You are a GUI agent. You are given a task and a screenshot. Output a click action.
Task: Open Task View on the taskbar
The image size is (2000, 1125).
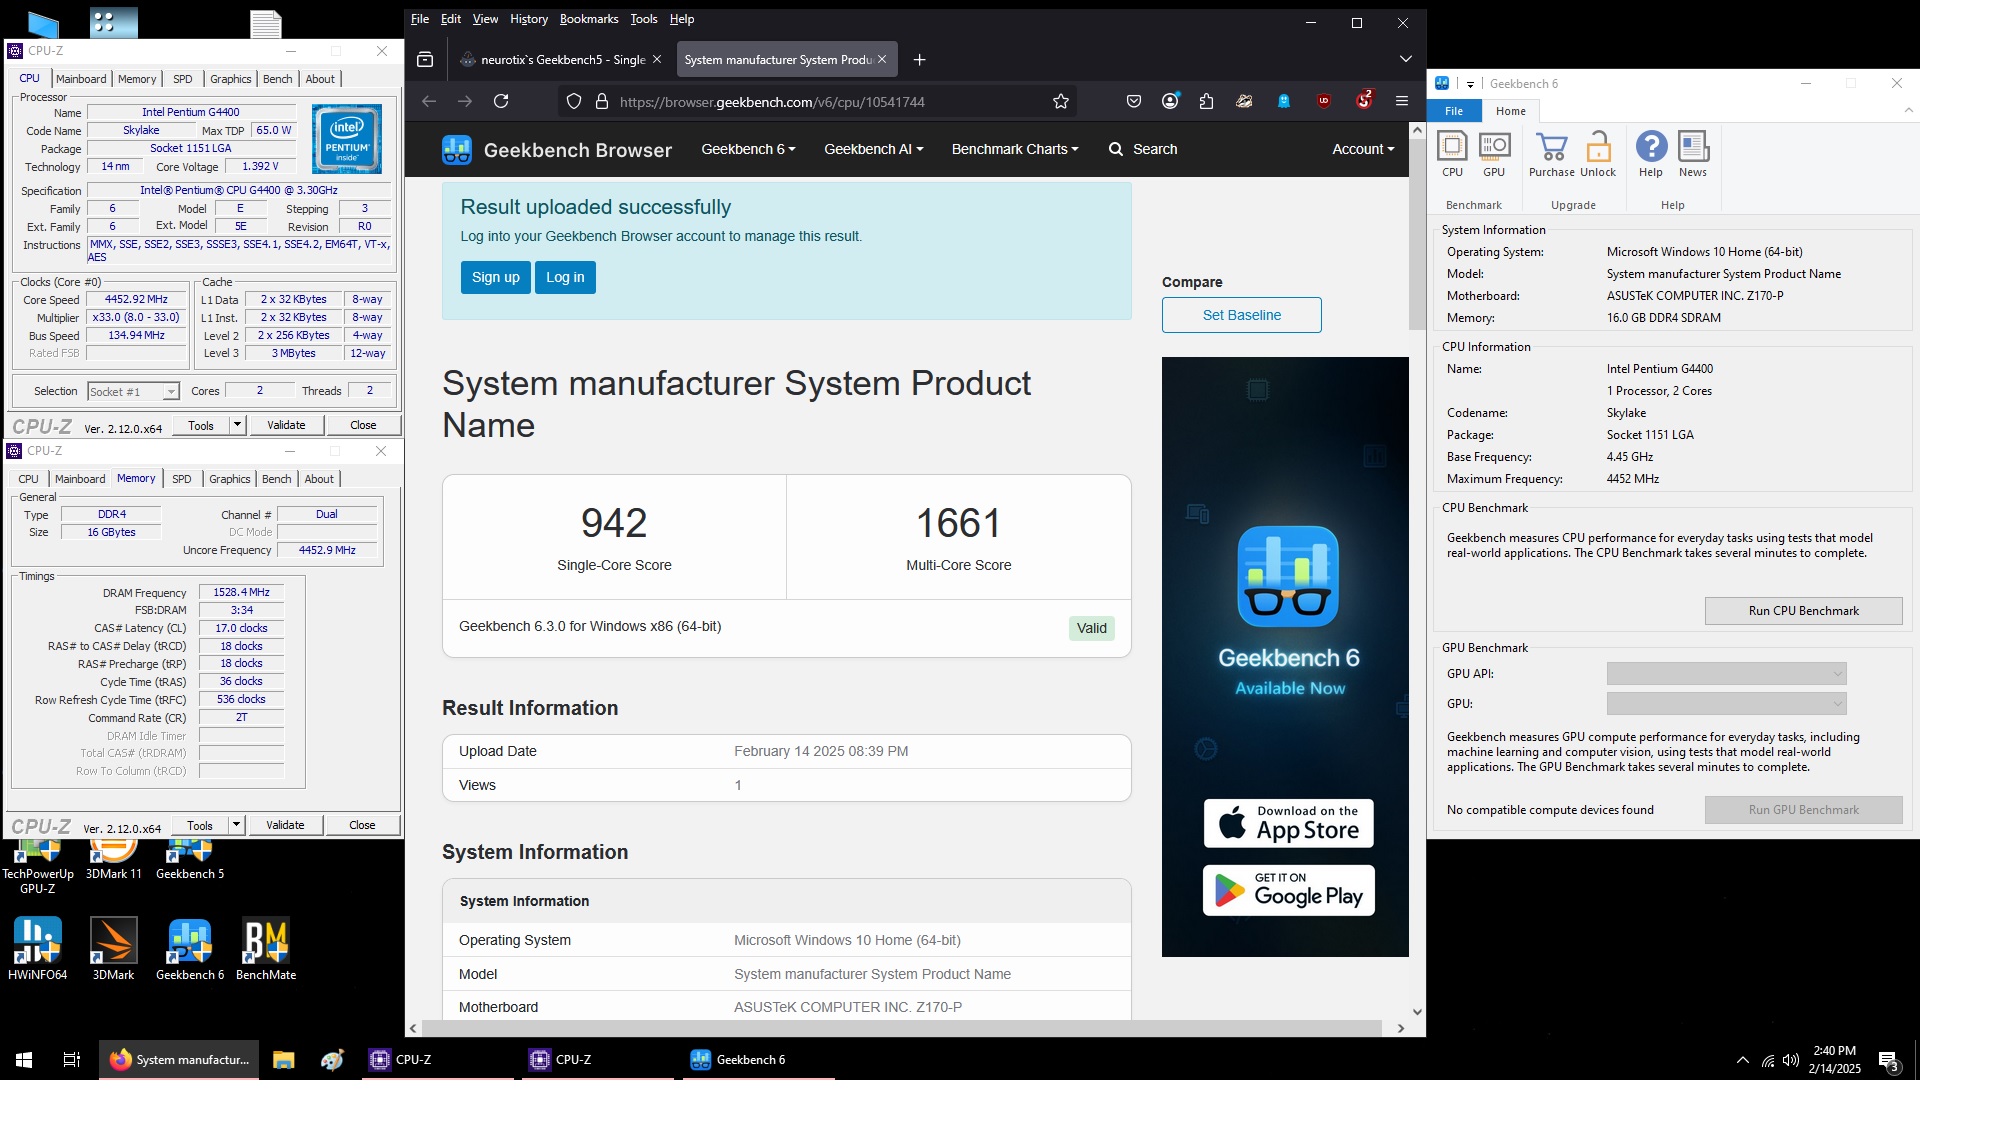[x=72, y=1059]
